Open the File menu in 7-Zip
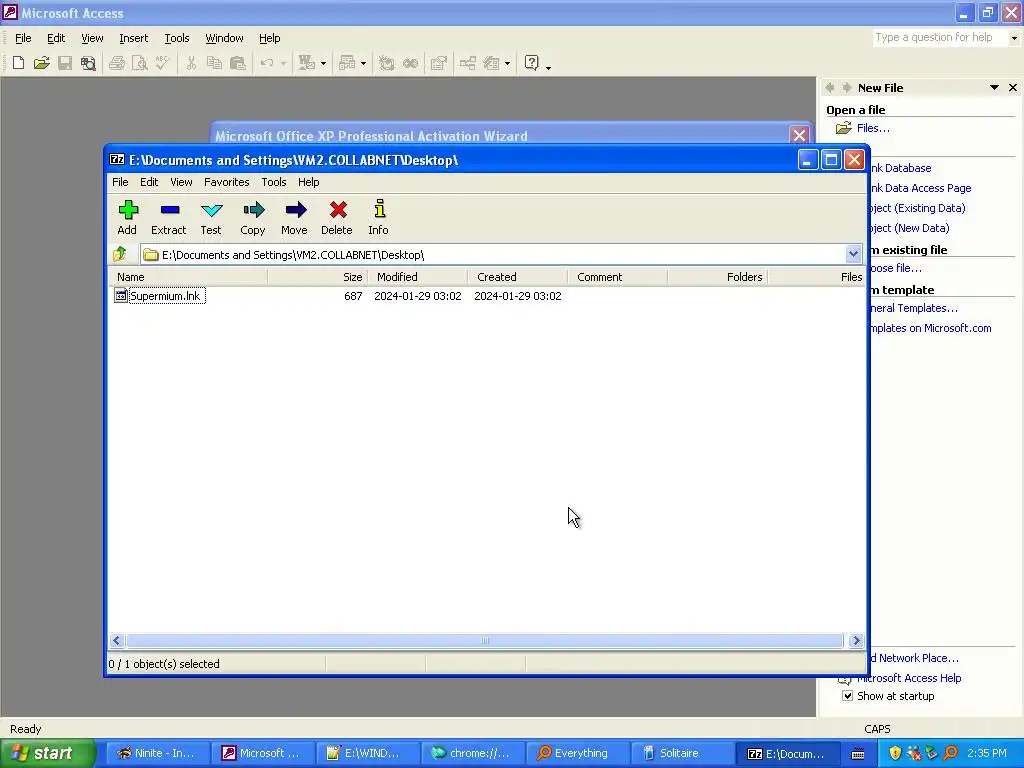The image size is (1024, 768). [120, 182]
